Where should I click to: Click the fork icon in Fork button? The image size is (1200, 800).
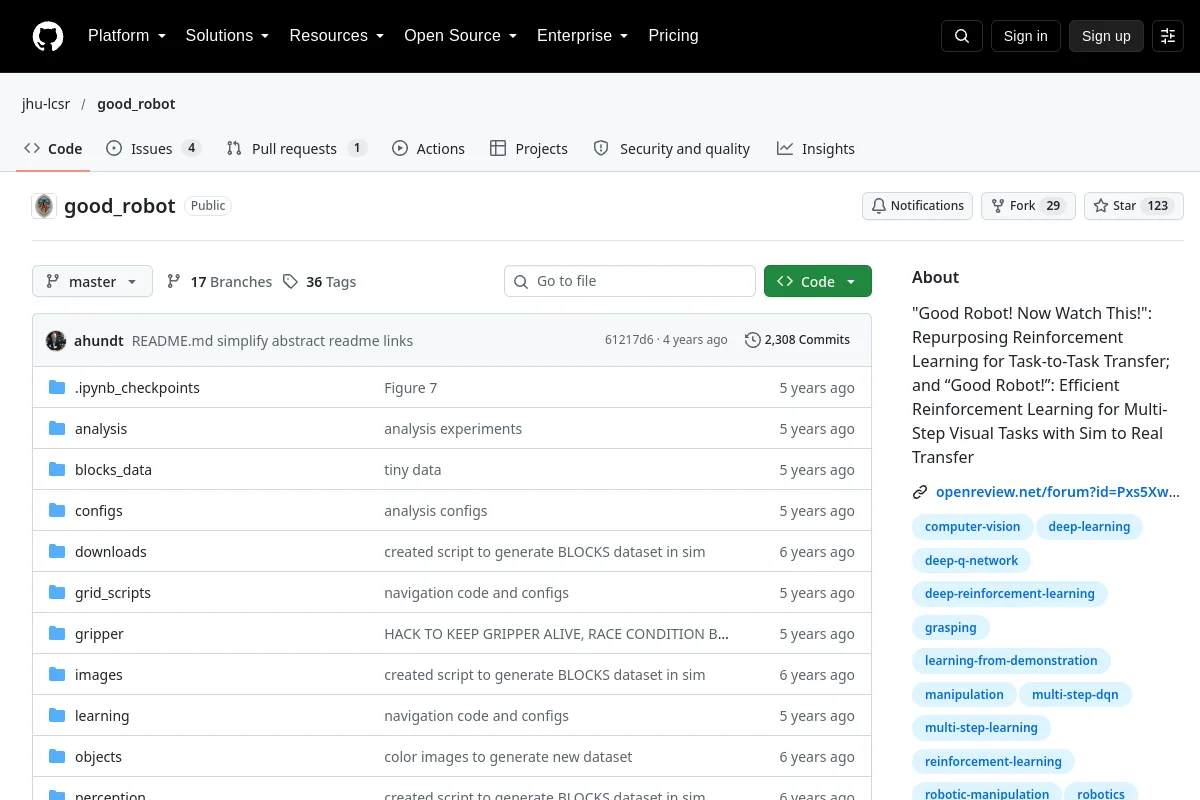998,206
